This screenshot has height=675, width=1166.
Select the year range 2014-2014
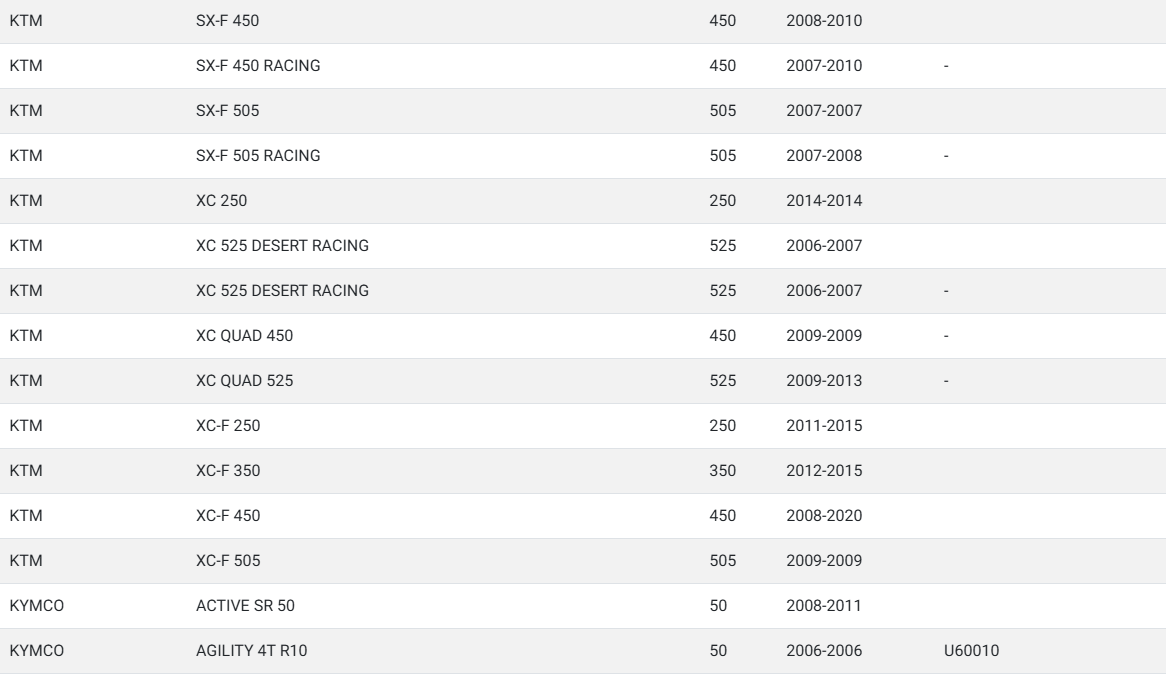click(824, 201)
